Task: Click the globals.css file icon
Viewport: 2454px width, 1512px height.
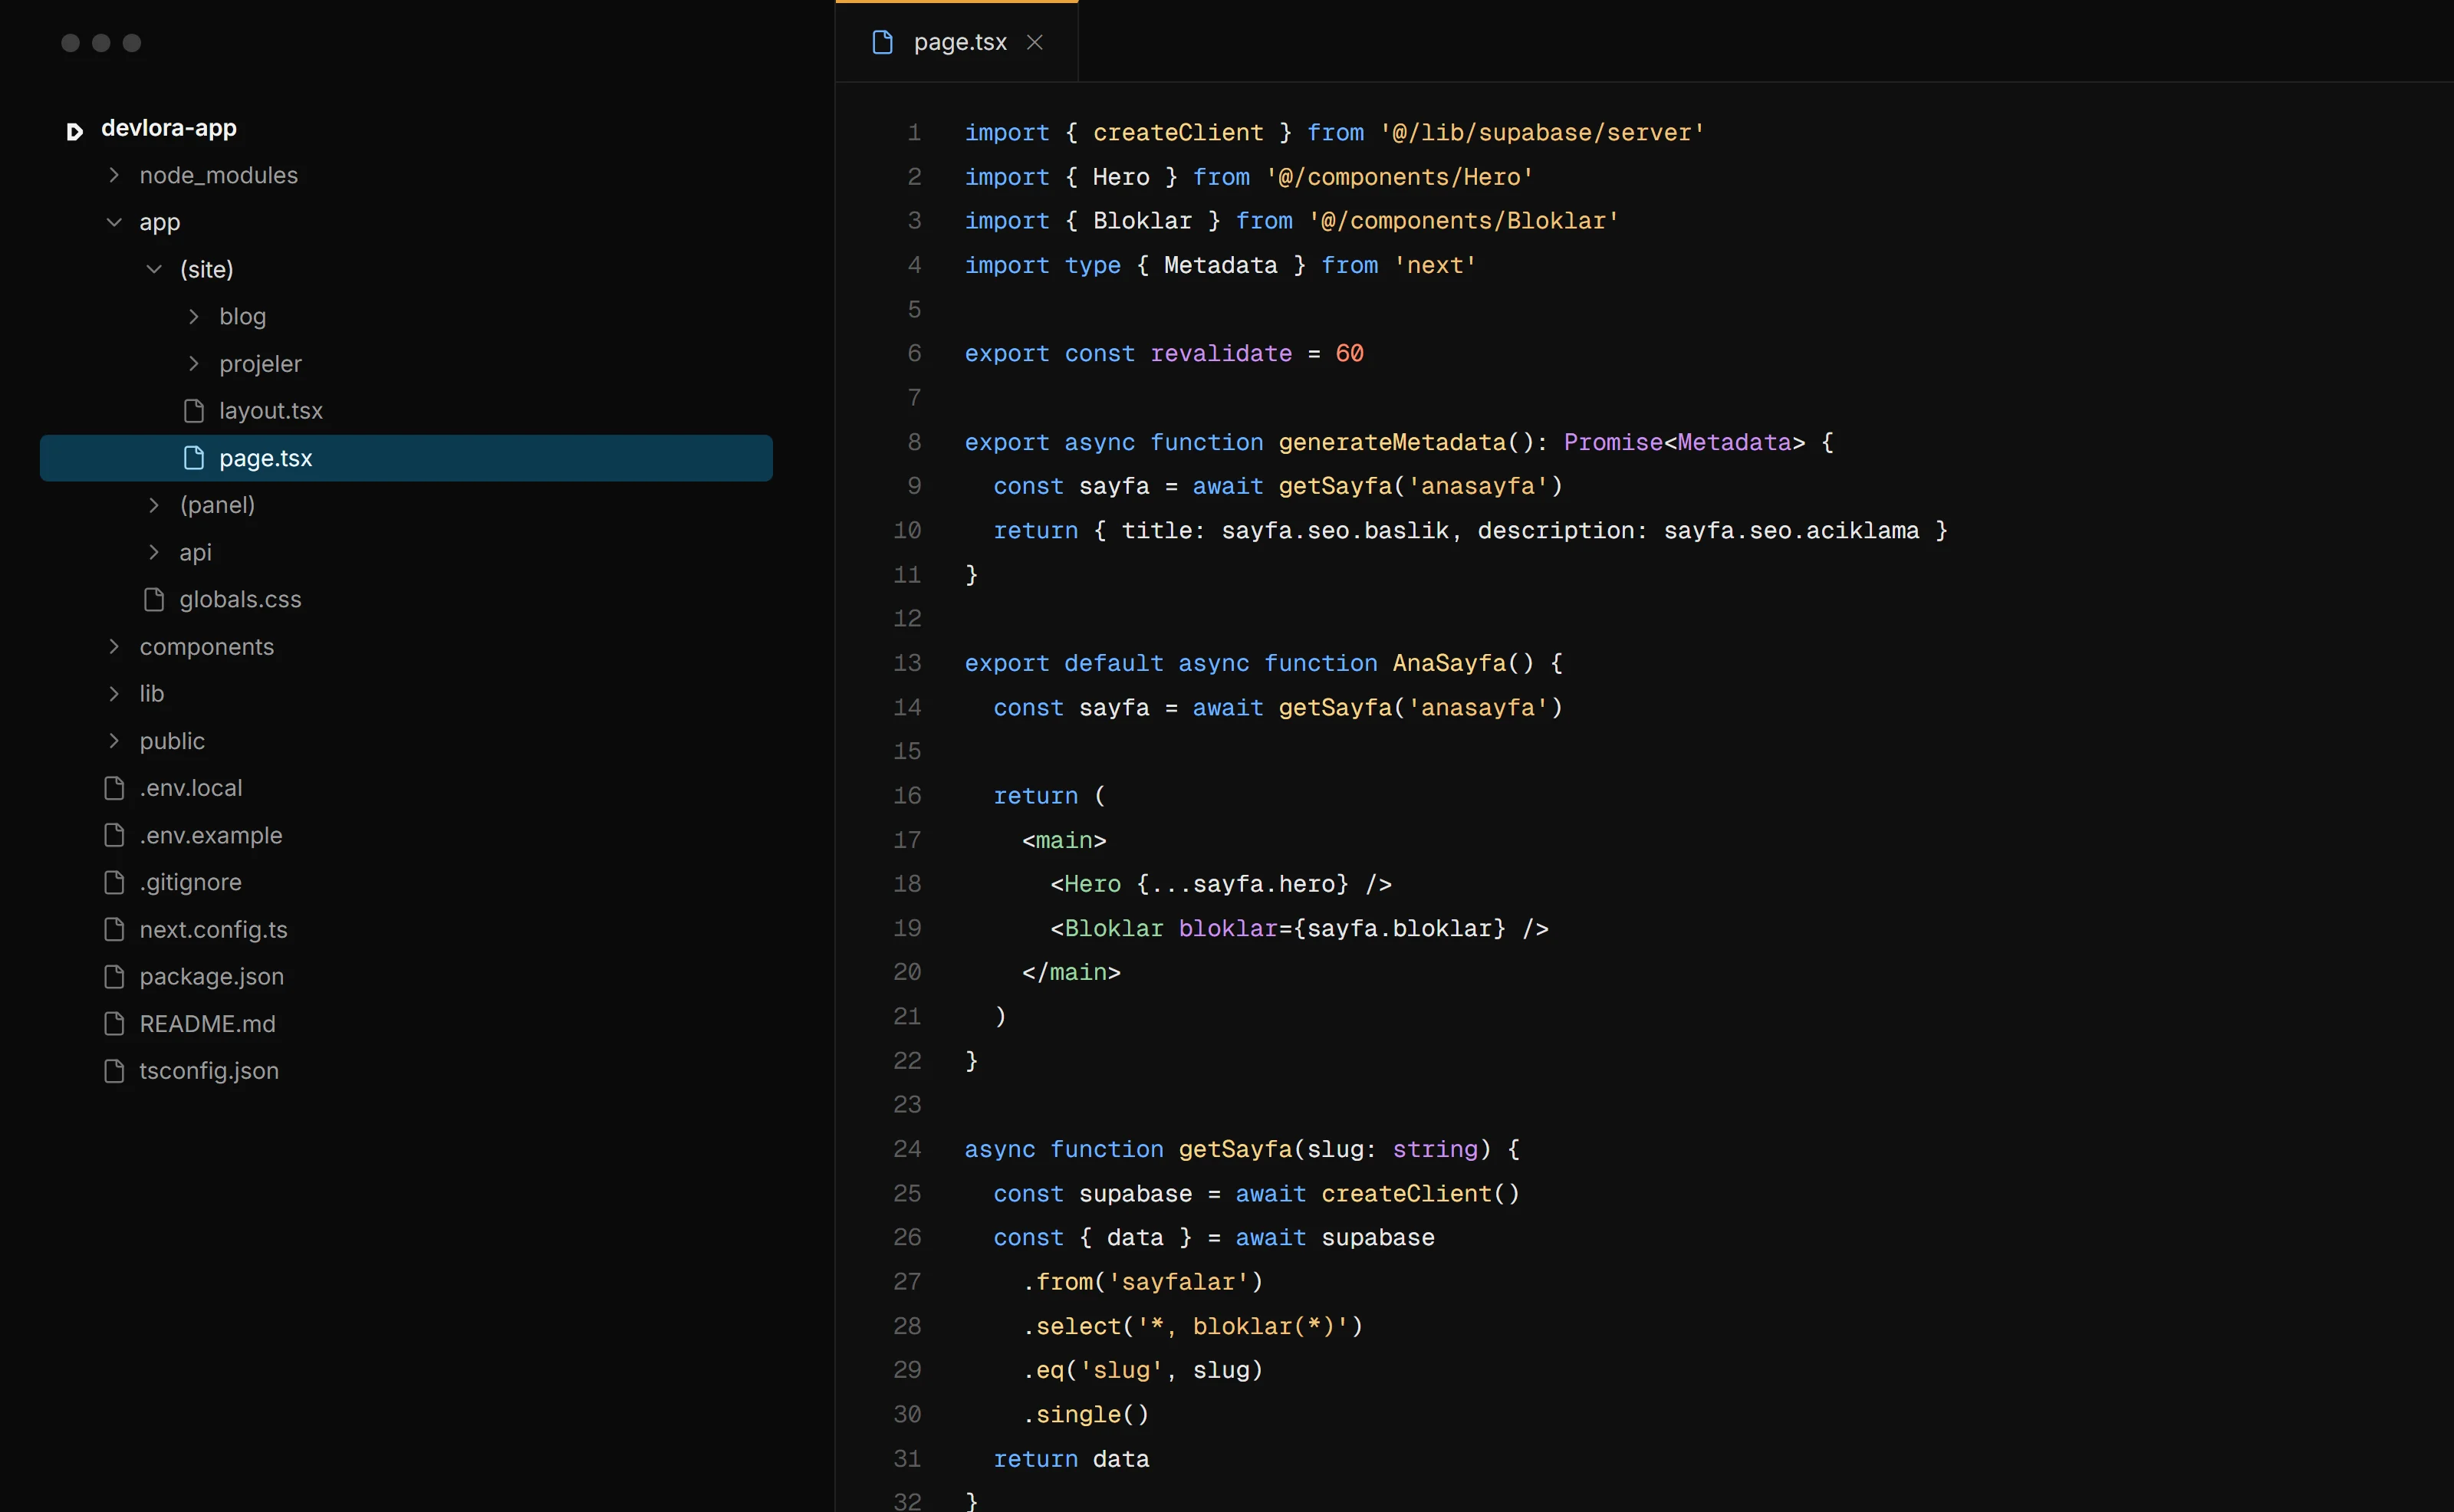Action: tap(154, 599)
